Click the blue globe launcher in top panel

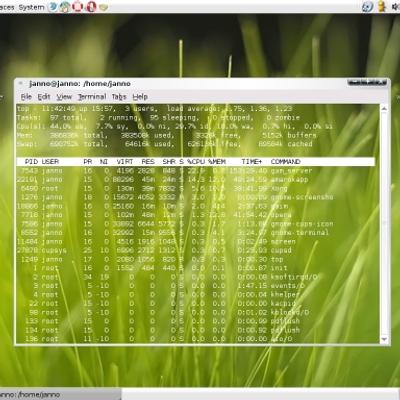click(x=53, y=6)
